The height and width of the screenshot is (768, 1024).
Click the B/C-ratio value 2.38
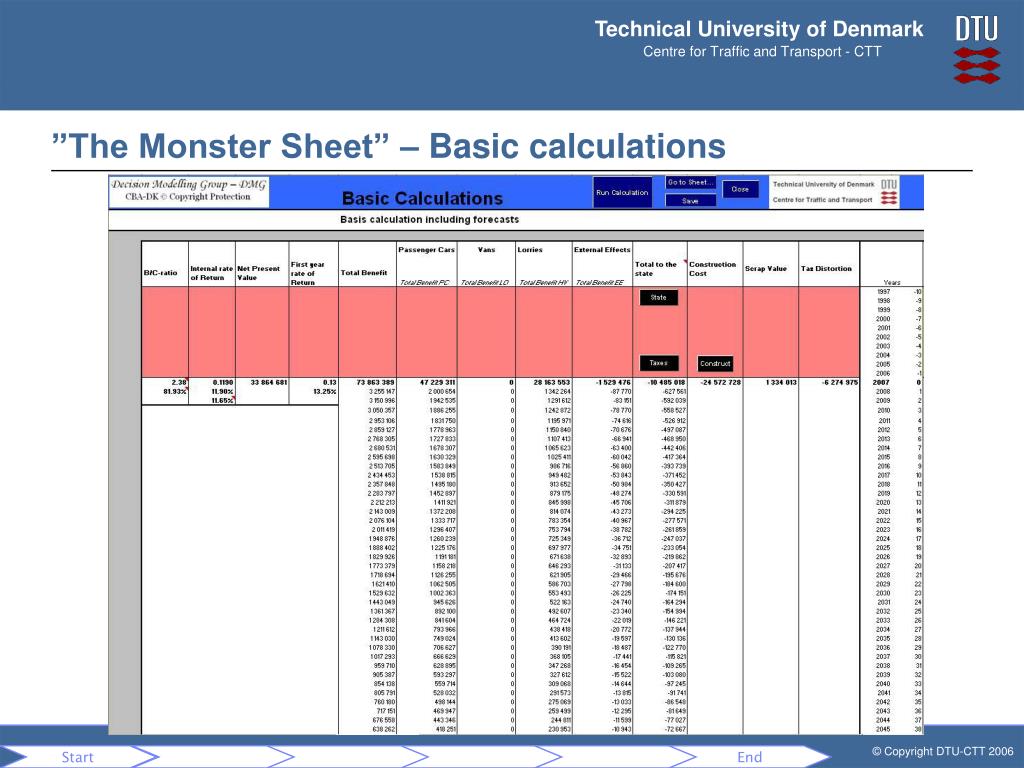(x=179, y=383)
